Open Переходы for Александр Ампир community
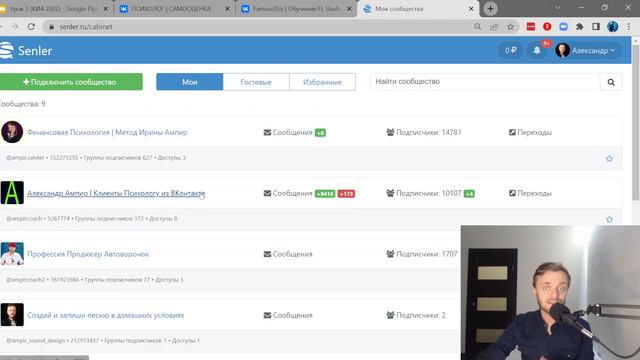 530,193
